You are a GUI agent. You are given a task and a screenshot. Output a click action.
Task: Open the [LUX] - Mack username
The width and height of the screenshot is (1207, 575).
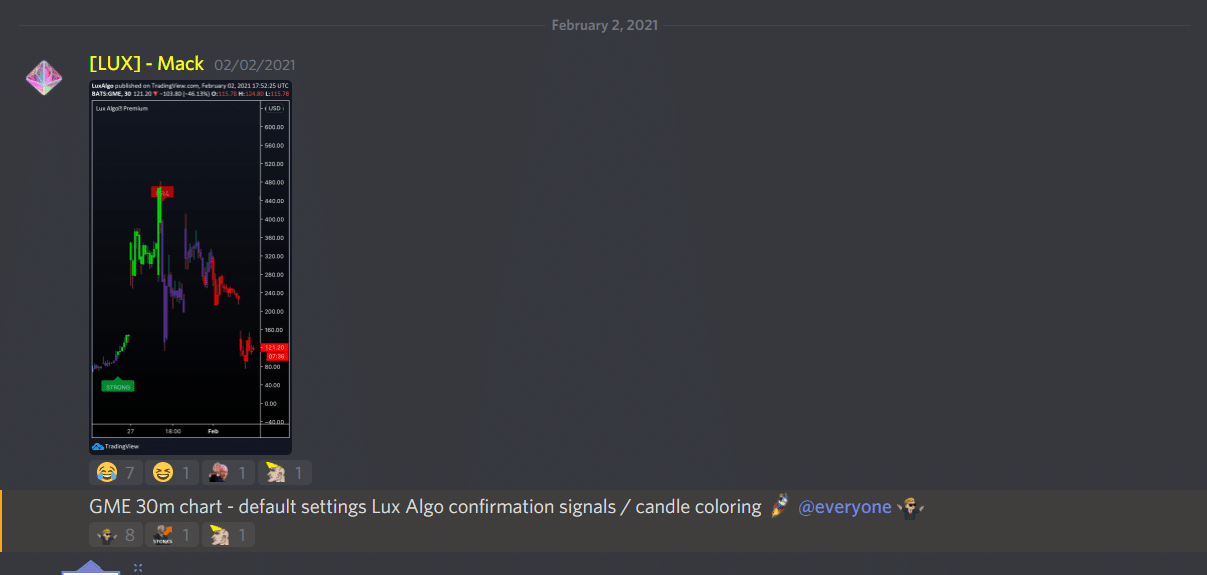tap(146, 64)
